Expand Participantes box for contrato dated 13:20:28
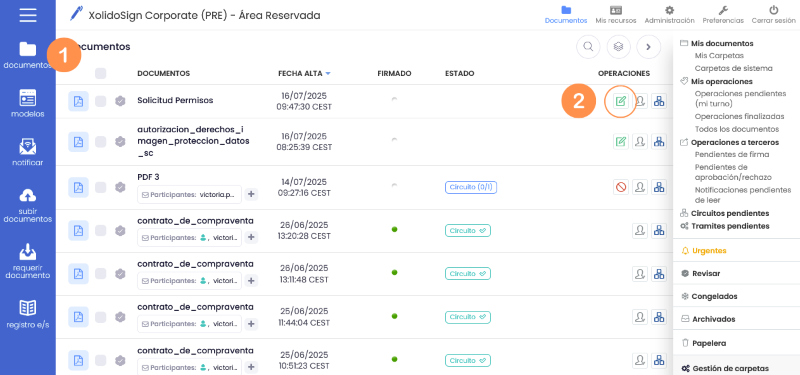Image resolution: width=800 pixels, height=375 pixels. pyautogui.click(x=189, y=237)
